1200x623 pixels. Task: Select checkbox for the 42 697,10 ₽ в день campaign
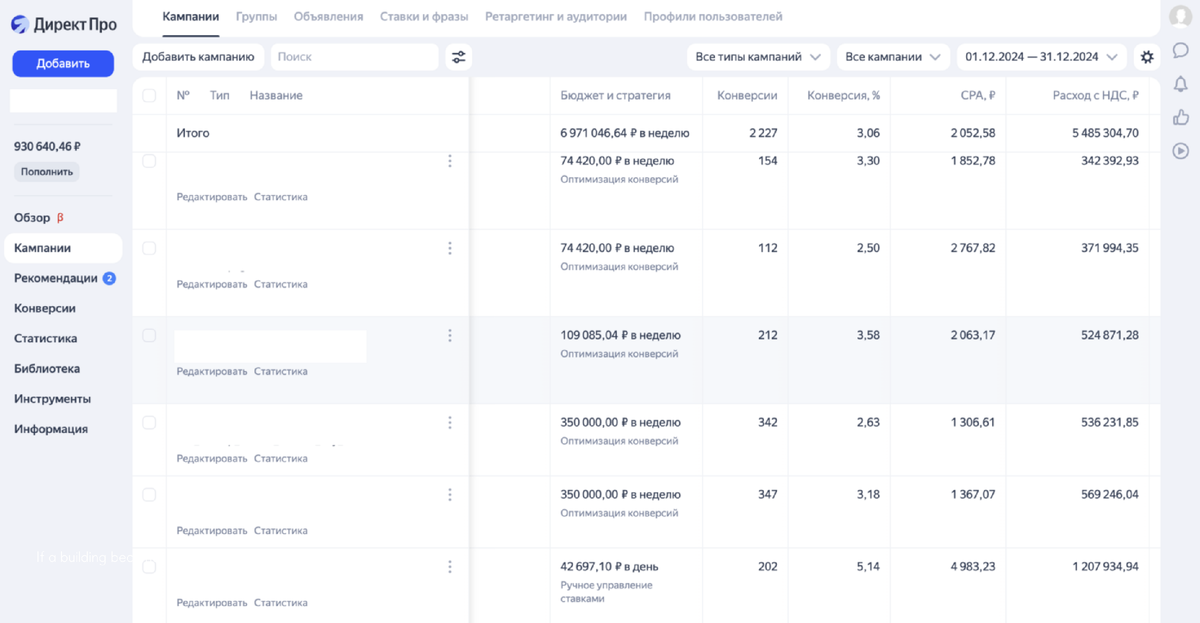click(x=149, y=567)
